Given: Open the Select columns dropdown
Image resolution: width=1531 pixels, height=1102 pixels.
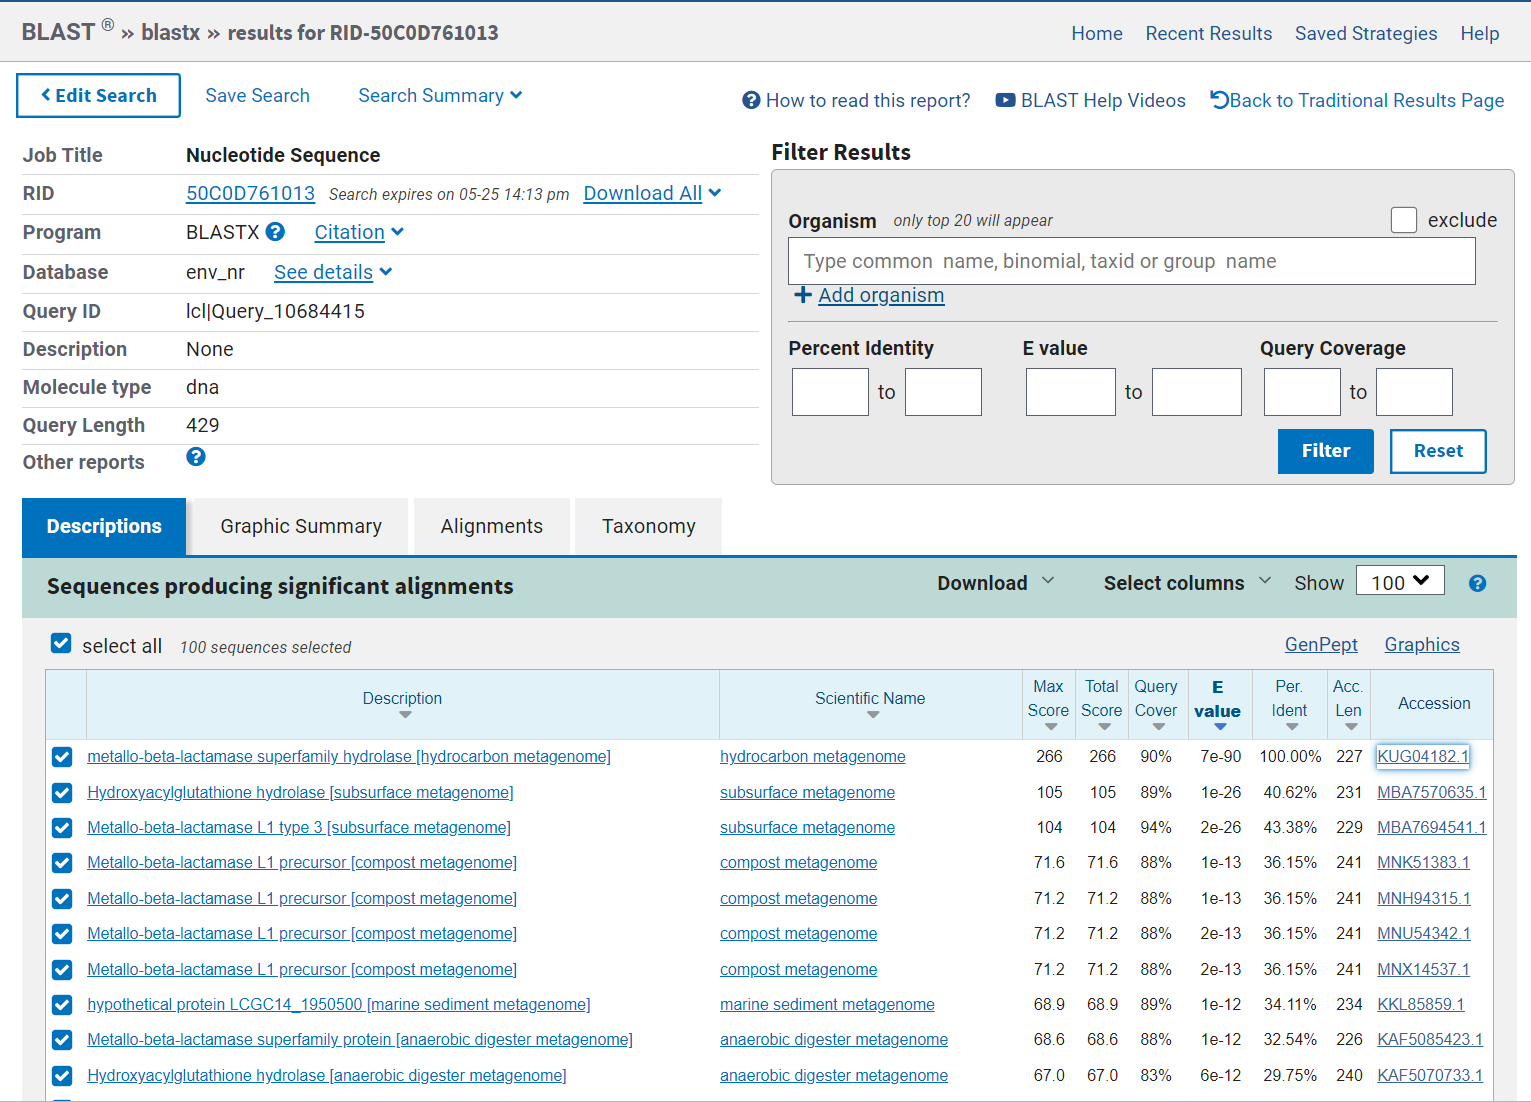Looking at the screenshot, I should [x=1187, y=583].
